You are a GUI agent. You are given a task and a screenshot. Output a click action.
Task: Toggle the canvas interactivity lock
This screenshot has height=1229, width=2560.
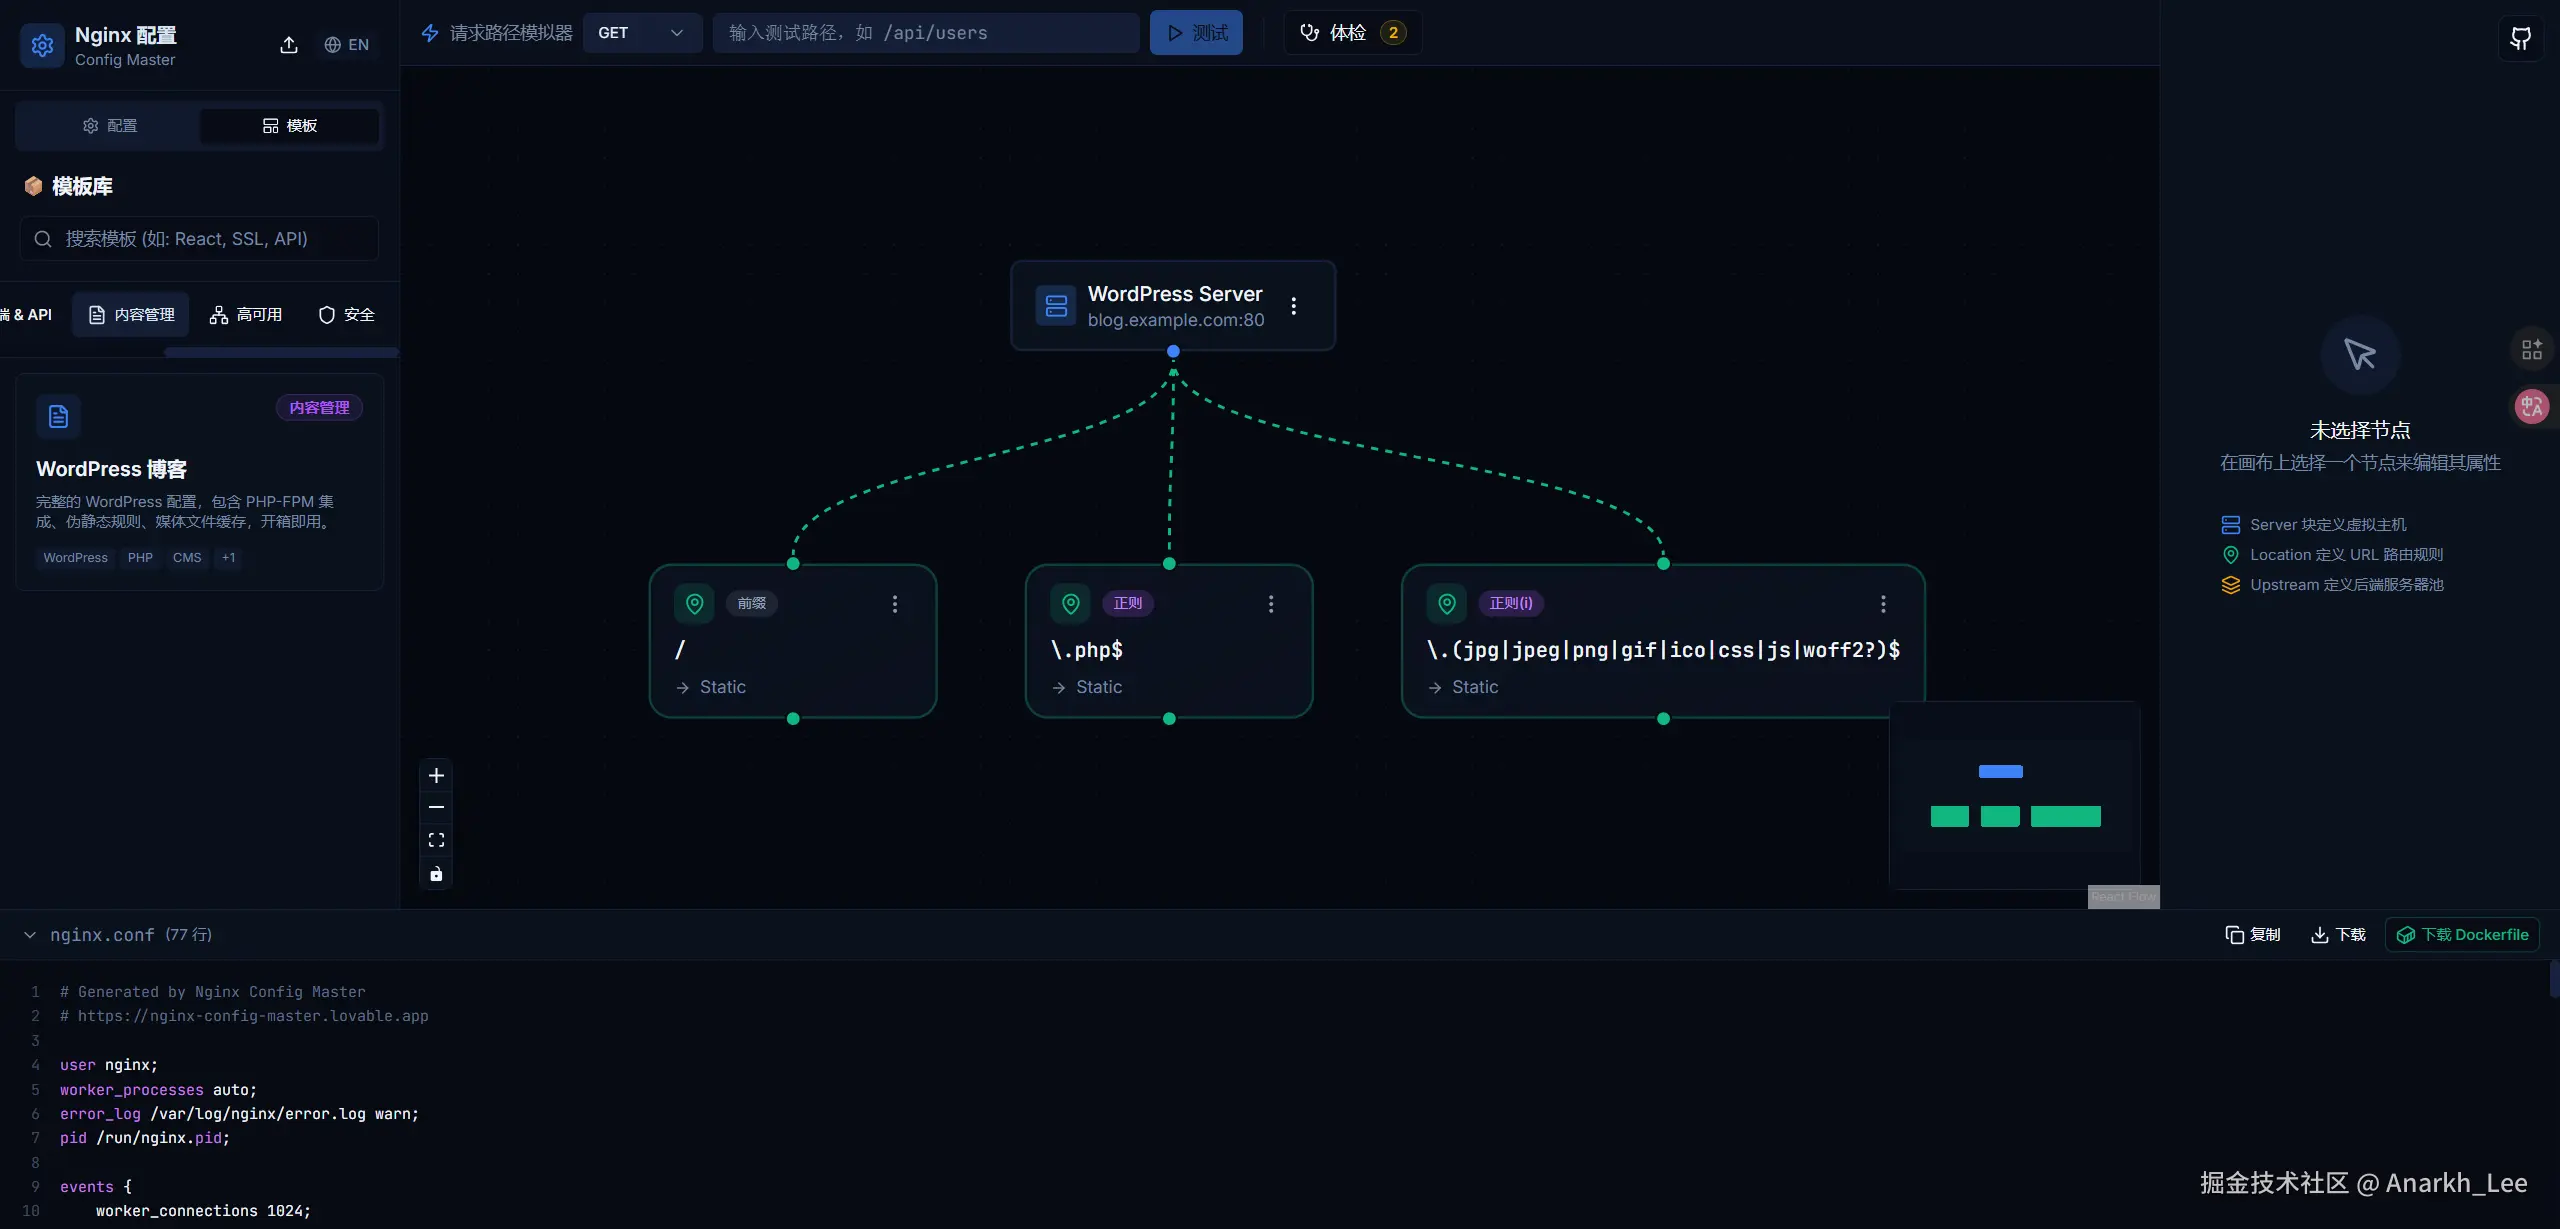coord(436,875)
